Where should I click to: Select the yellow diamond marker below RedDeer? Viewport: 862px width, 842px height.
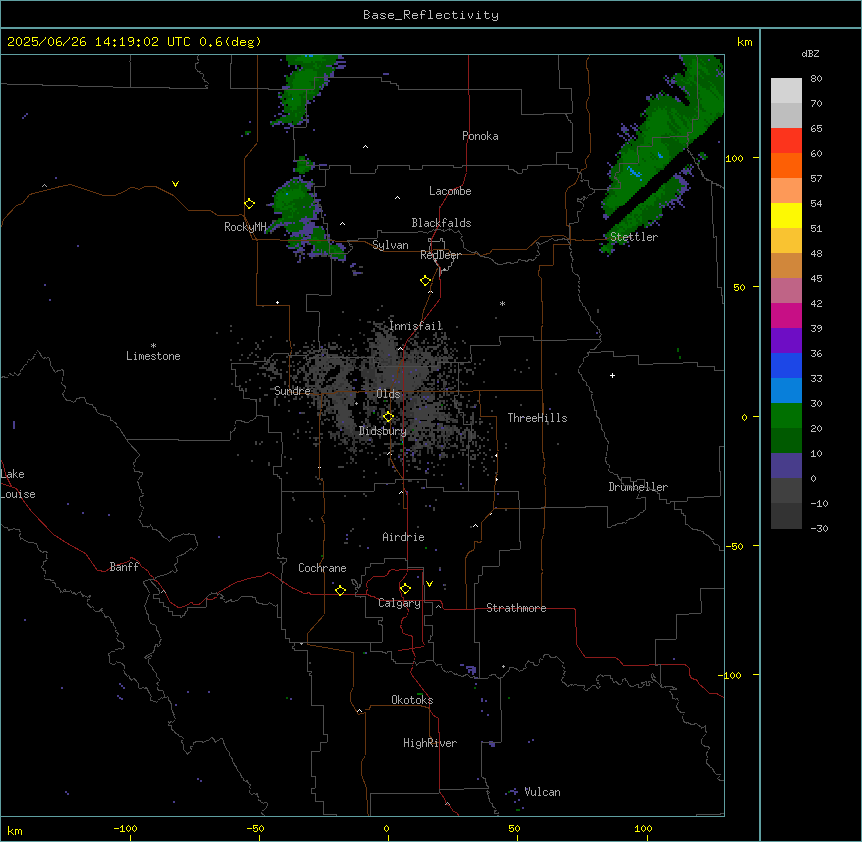point(425,281)
